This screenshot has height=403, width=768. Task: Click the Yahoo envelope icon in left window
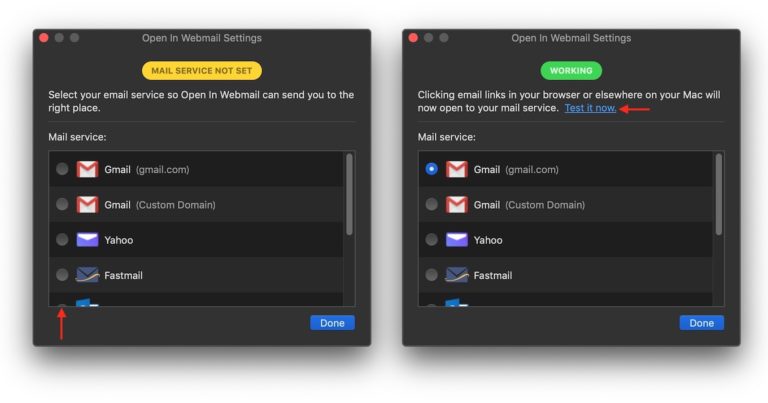[87, 240]
